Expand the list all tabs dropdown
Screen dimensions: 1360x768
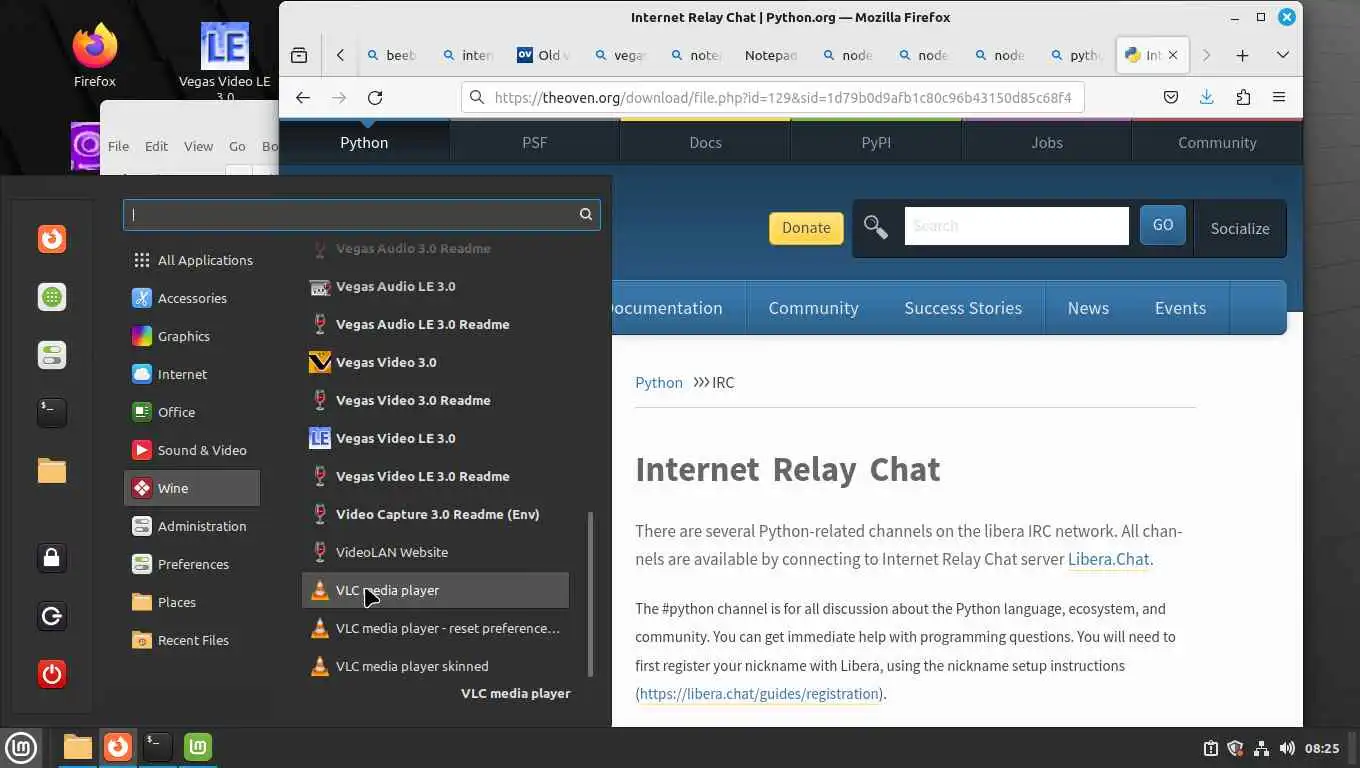pyautogui.click(x=1282, y=55)
